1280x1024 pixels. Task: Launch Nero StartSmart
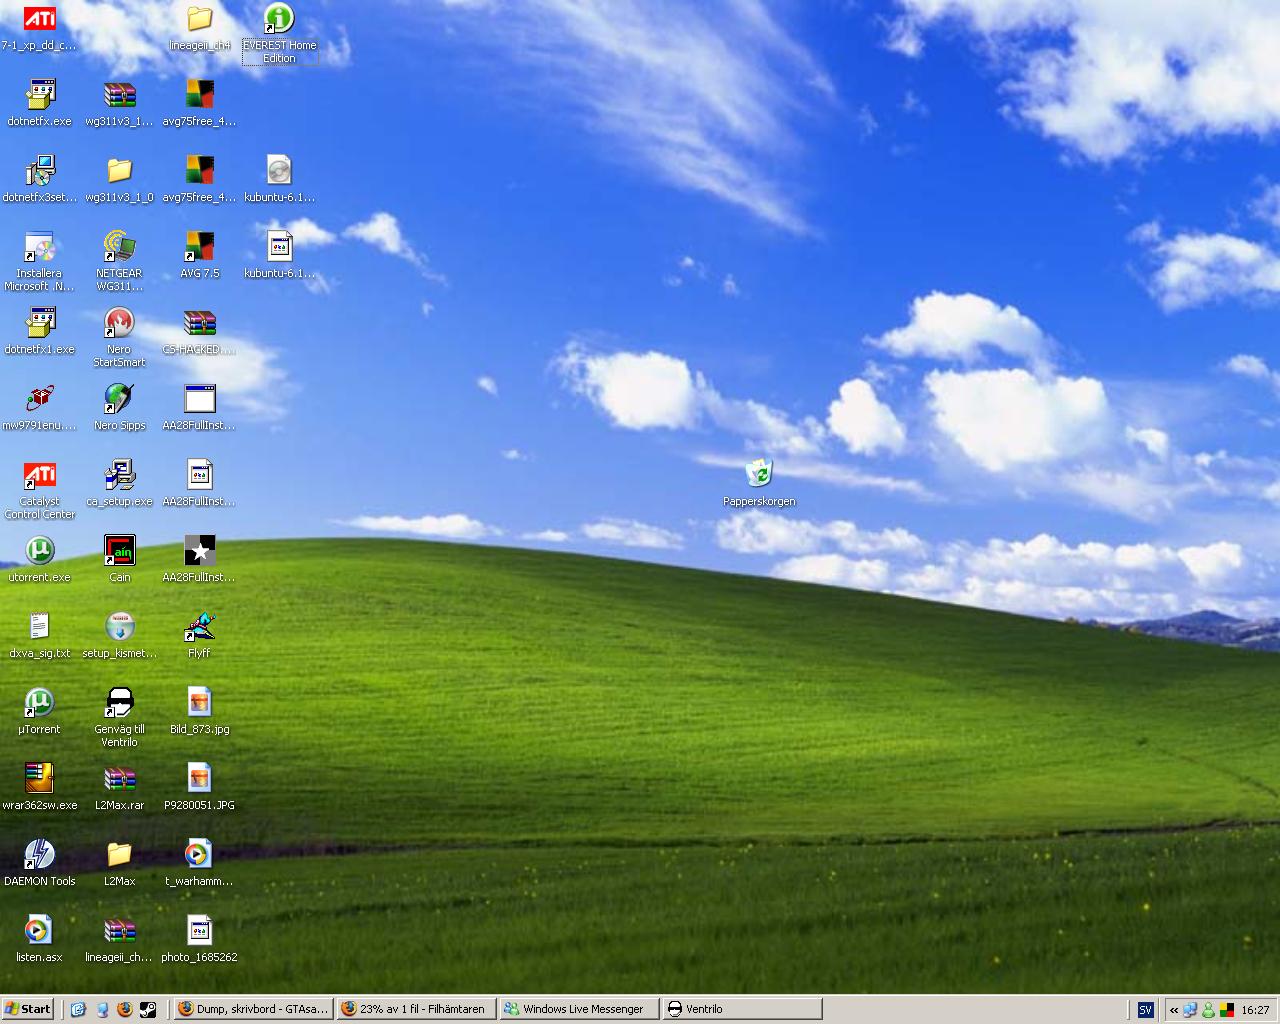pos(120,337)
